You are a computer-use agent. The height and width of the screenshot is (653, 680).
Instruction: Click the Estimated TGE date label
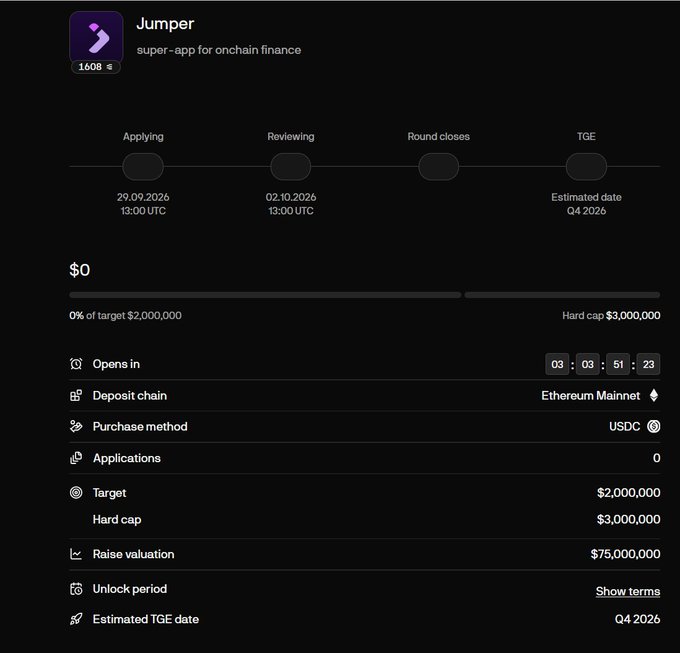146,619
